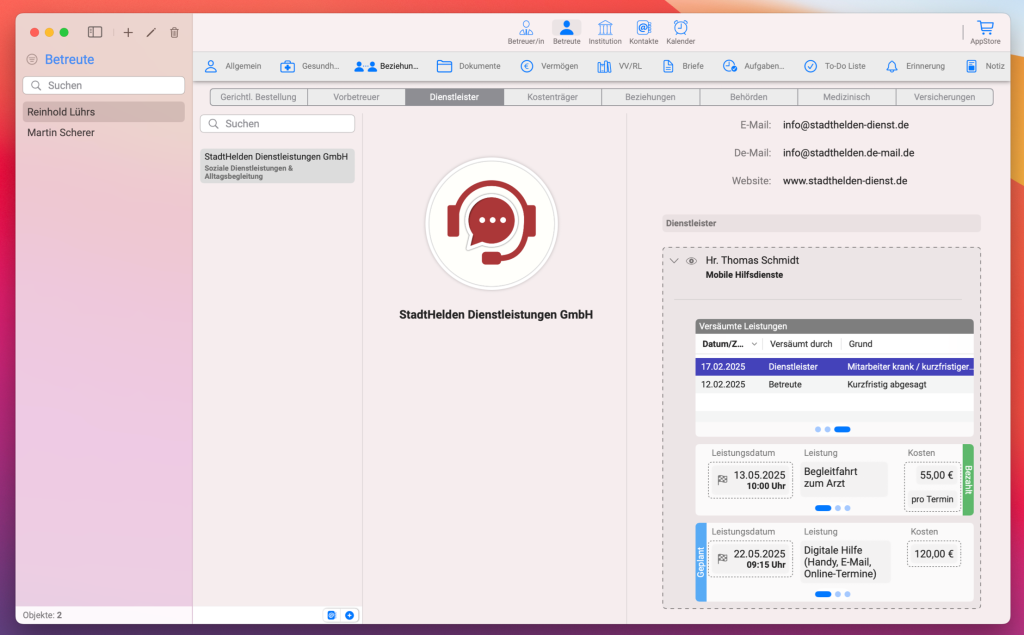Open the Institution section
Screen dimensions: 1024x635
coord(605,32)
